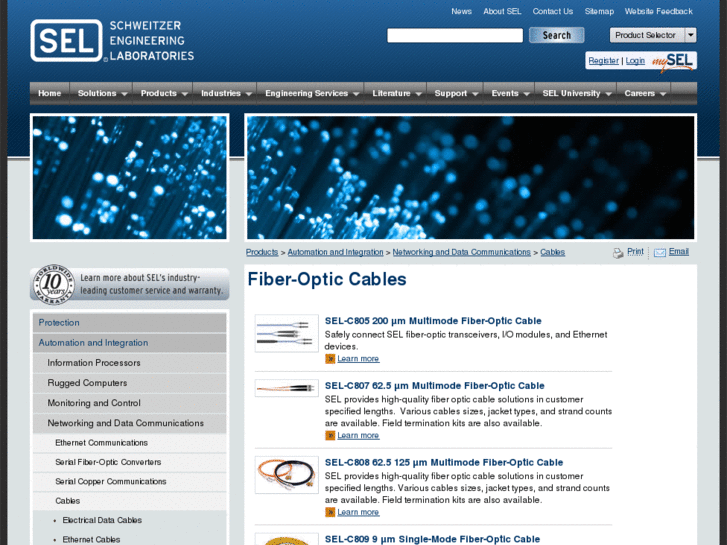Click the search text field

(x=455, y=35)
